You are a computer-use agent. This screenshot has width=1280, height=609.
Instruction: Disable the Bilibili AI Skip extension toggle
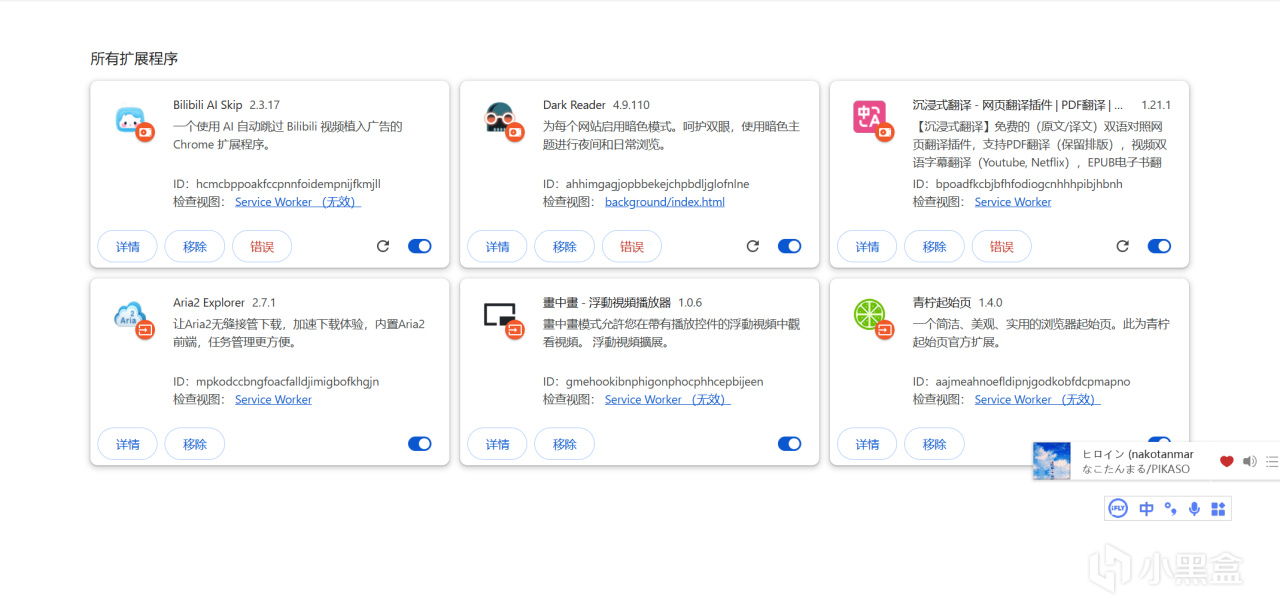[420, 246]
